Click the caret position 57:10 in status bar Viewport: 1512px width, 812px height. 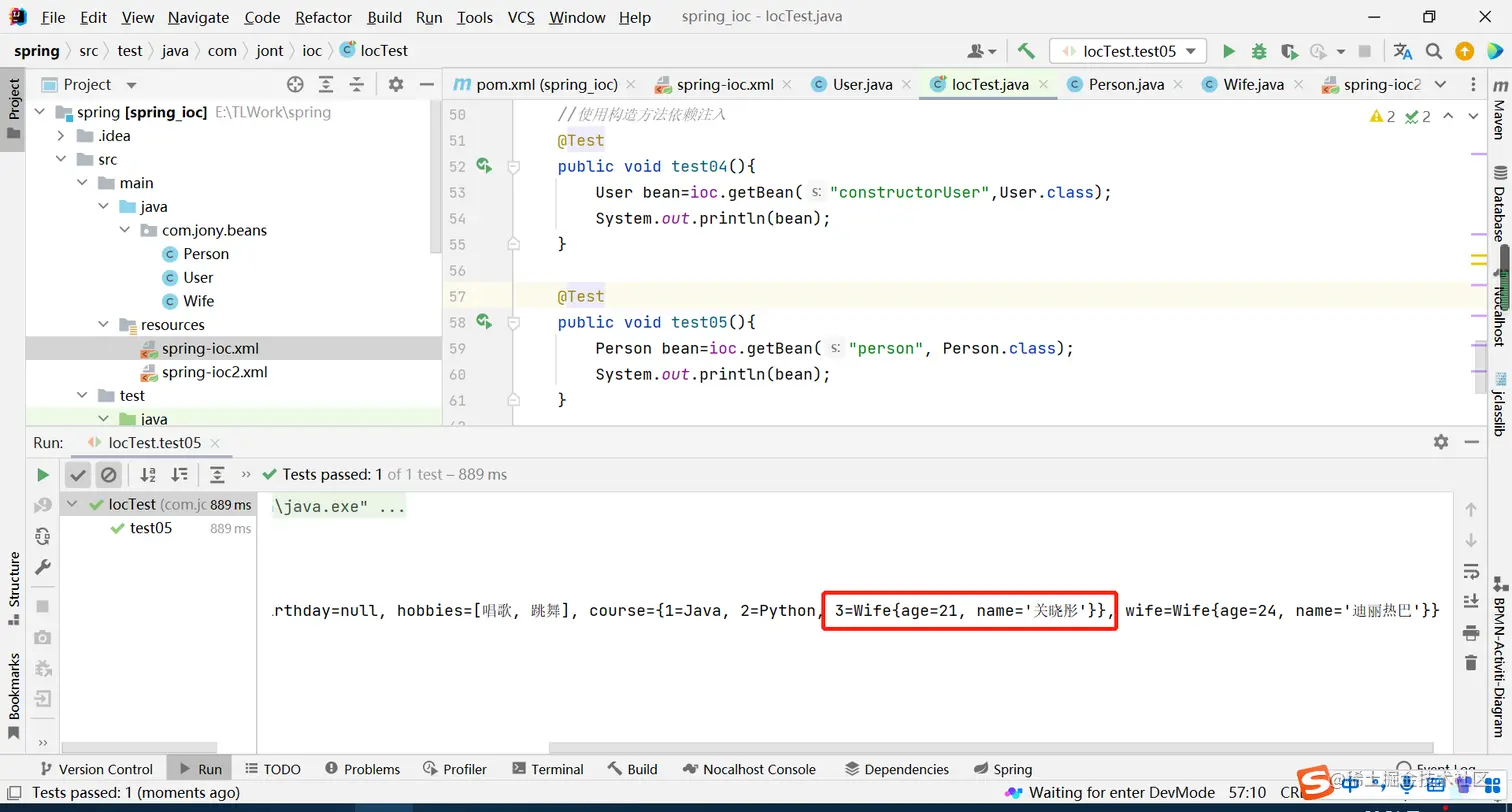coord(1248,792)
